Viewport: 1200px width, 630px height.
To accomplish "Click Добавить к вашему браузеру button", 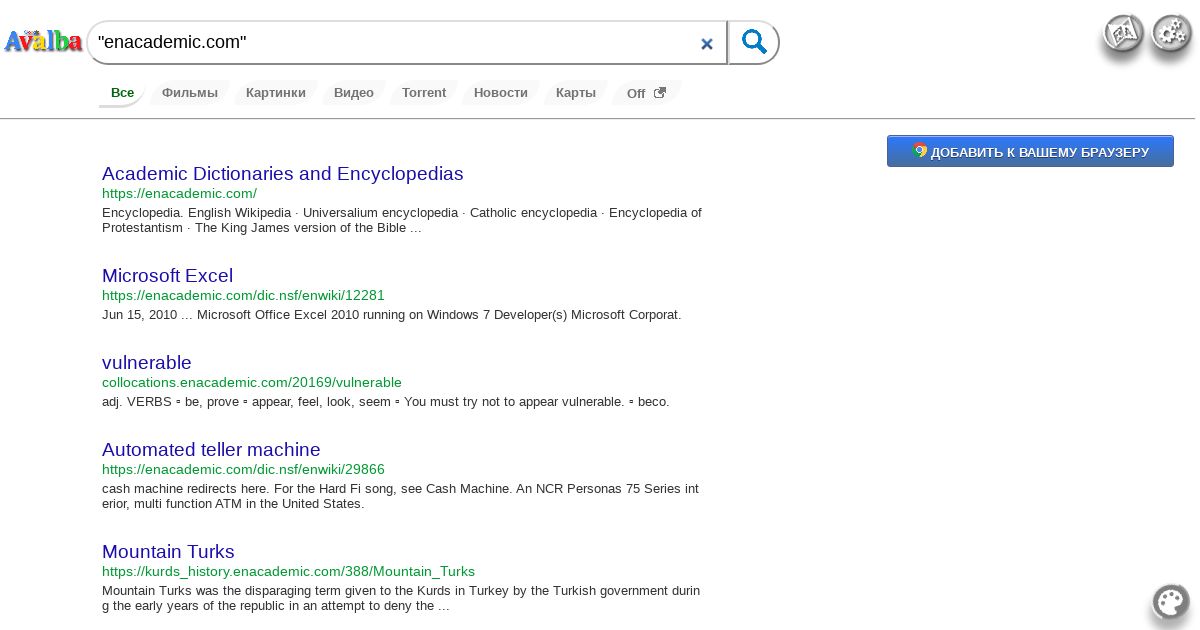I will (x=1030, y=151).
